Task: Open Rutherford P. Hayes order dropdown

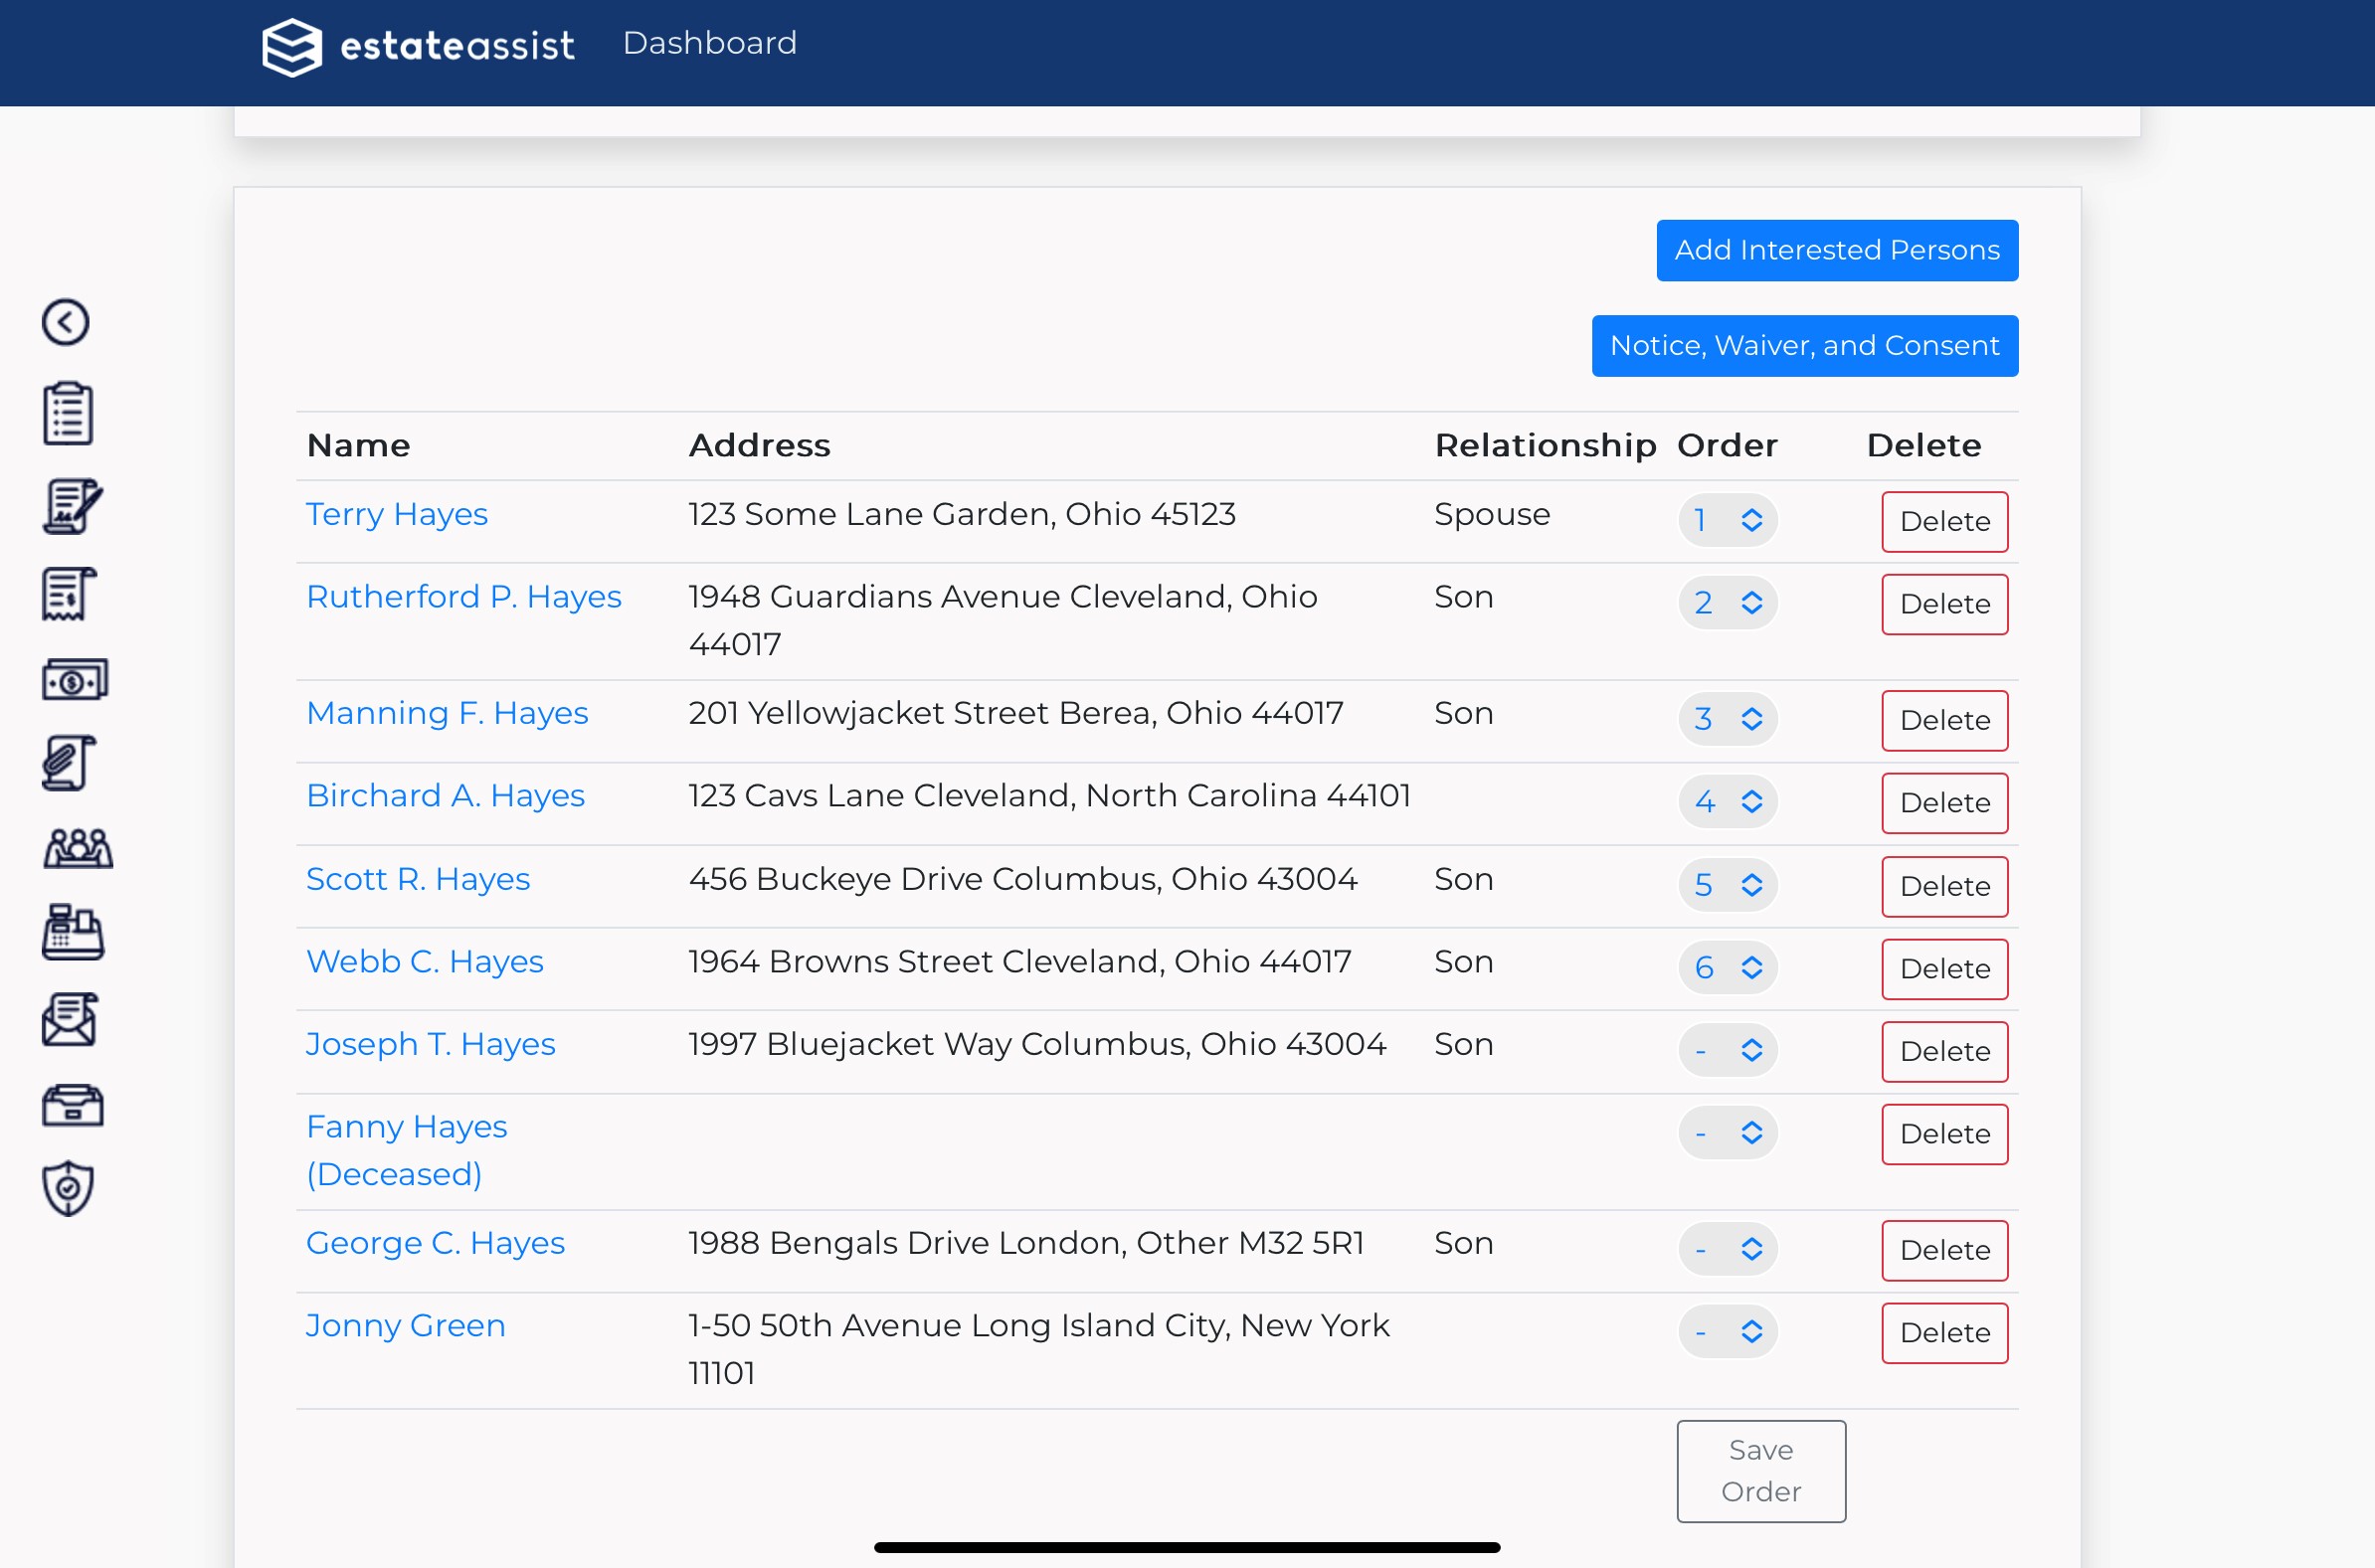Action: (x=1727, y=603)
